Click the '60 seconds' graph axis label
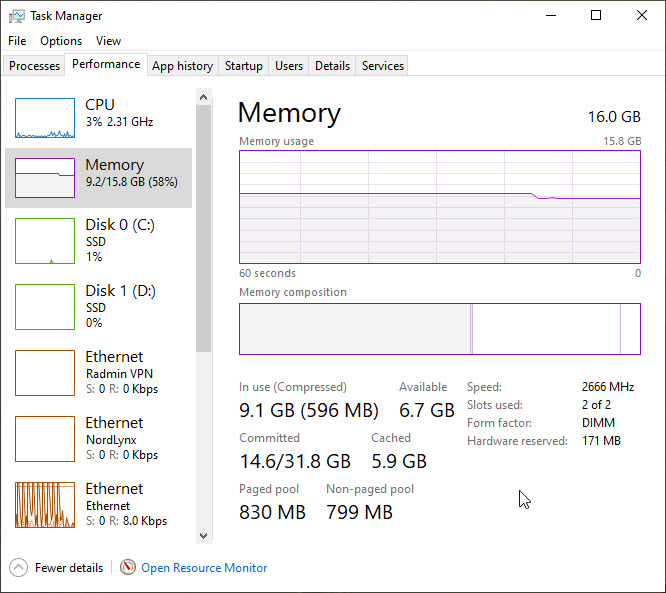This screenshot has width=666, height=593. point(267,273)
